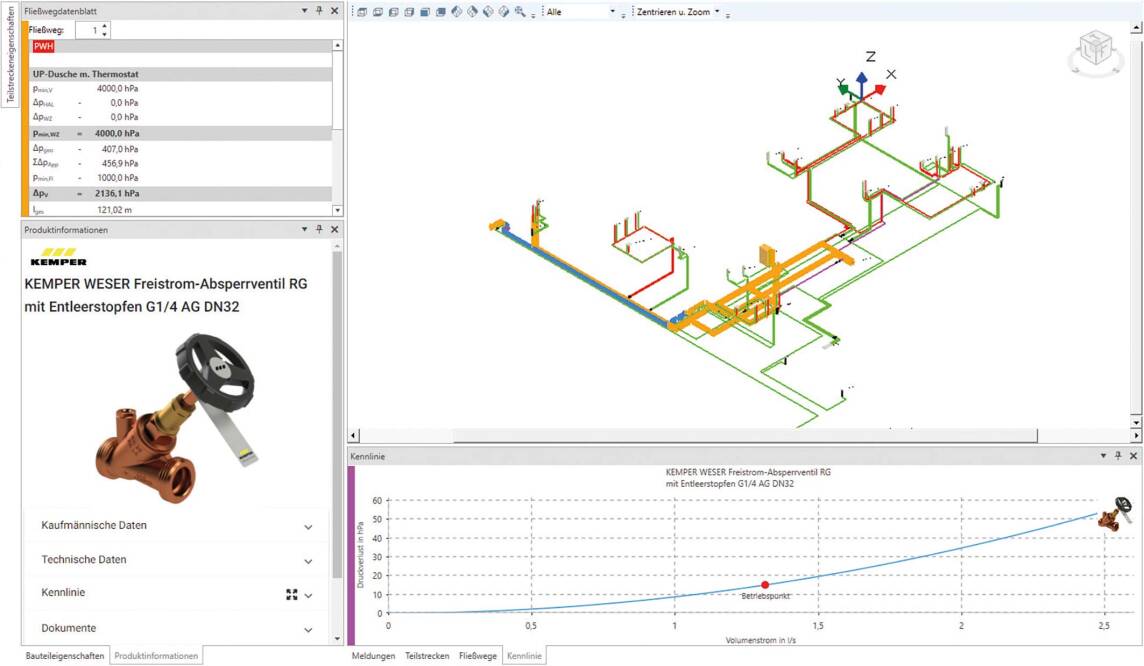Click the 3D view scroll-left arrow
Image resolution: width=1144 pixels, height=666 pixels.
point(353,435)
